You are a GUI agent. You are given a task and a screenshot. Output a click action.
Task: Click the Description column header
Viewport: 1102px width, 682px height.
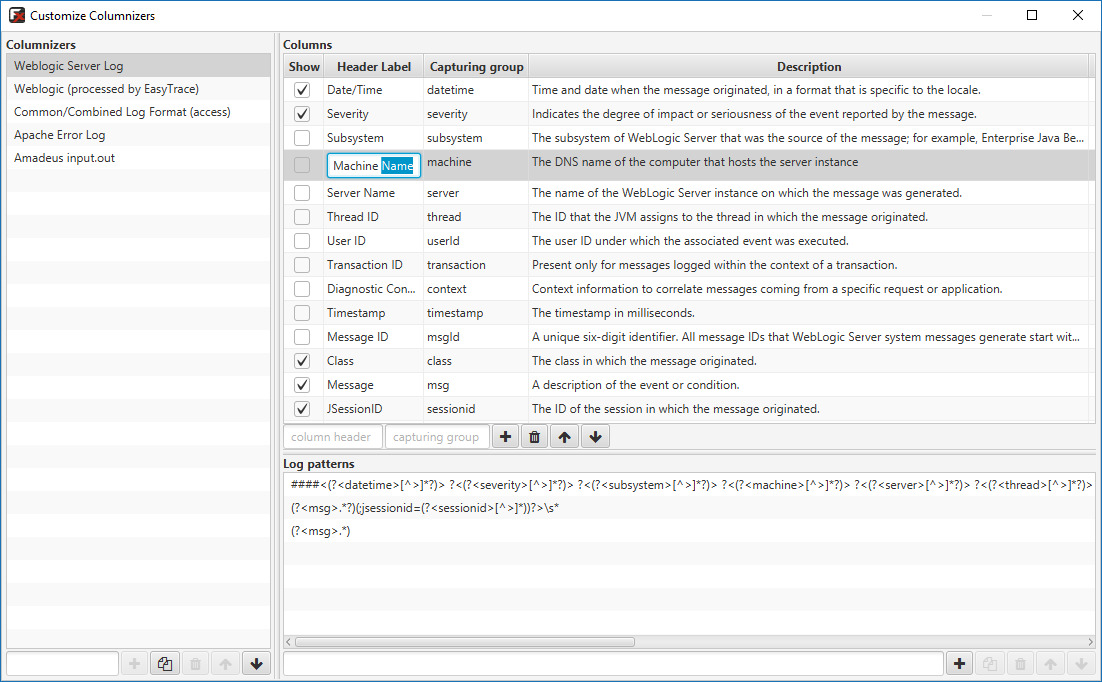[809, 67]
